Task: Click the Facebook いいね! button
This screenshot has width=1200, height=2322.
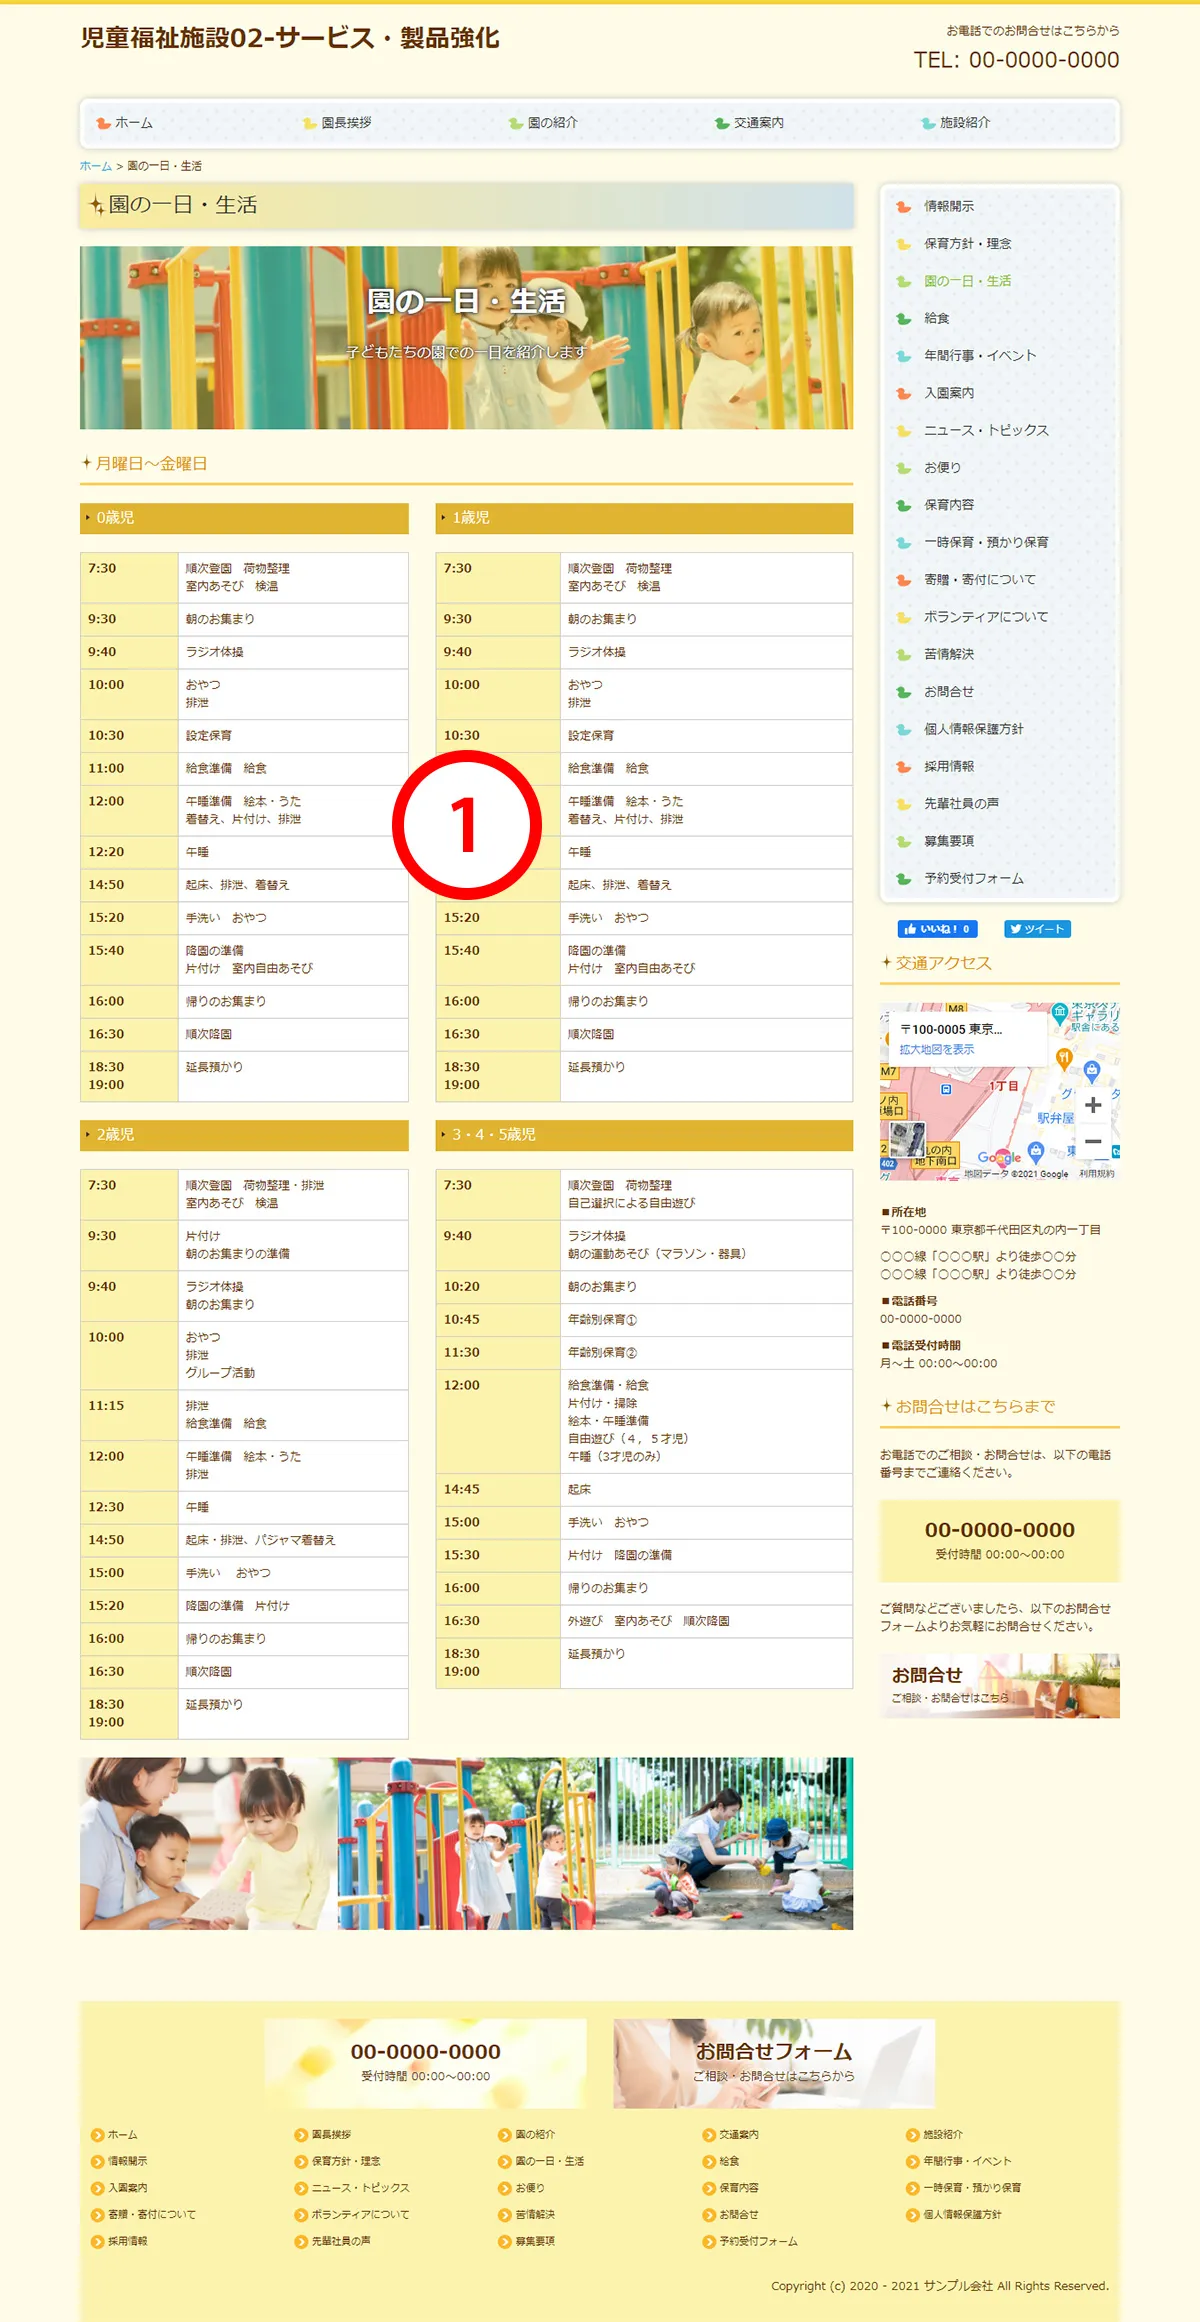Action: 937,929
